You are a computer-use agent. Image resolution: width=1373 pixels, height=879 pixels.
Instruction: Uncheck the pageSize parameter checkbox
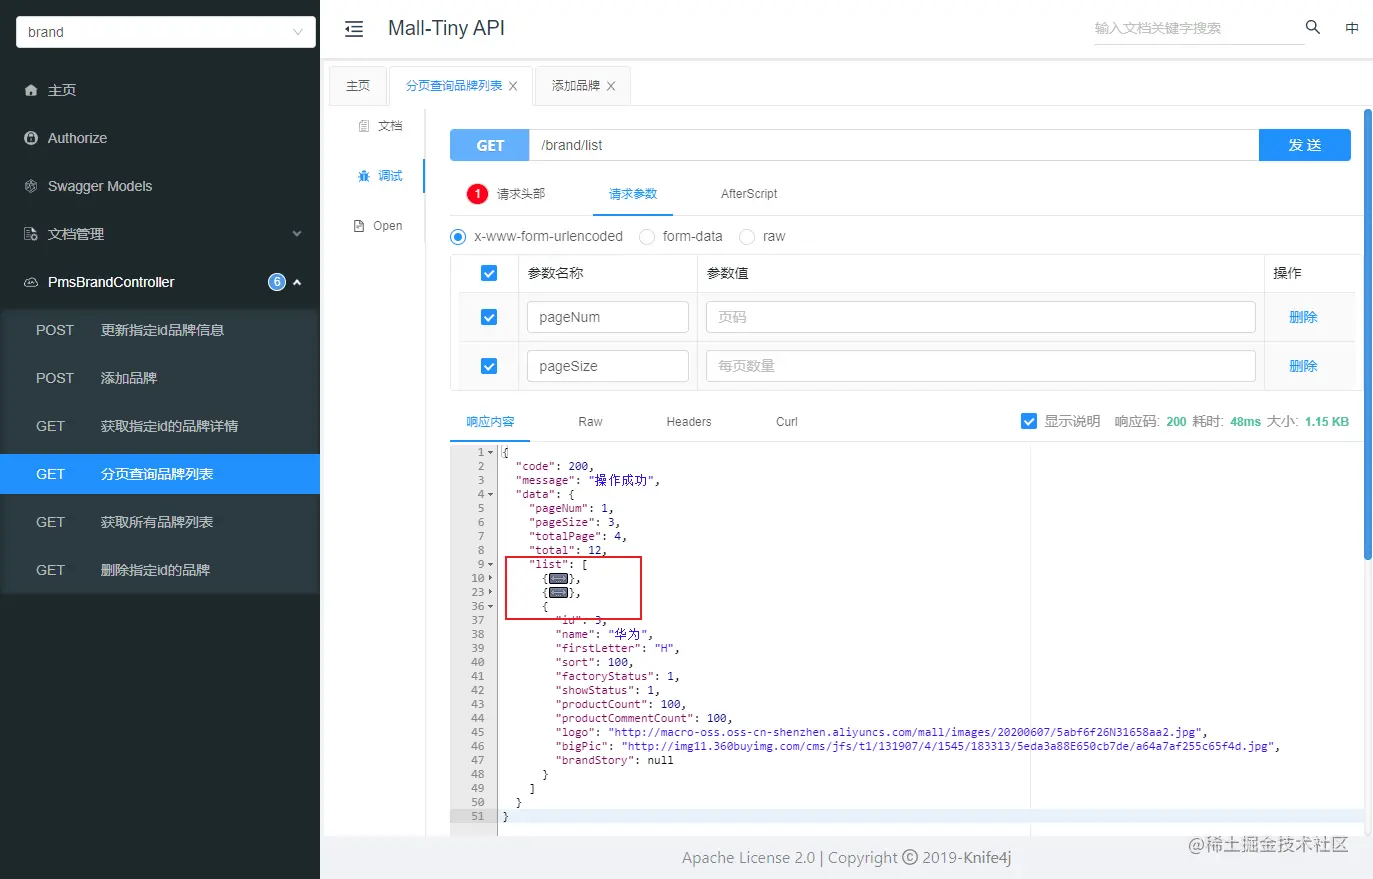pos(489,366)
